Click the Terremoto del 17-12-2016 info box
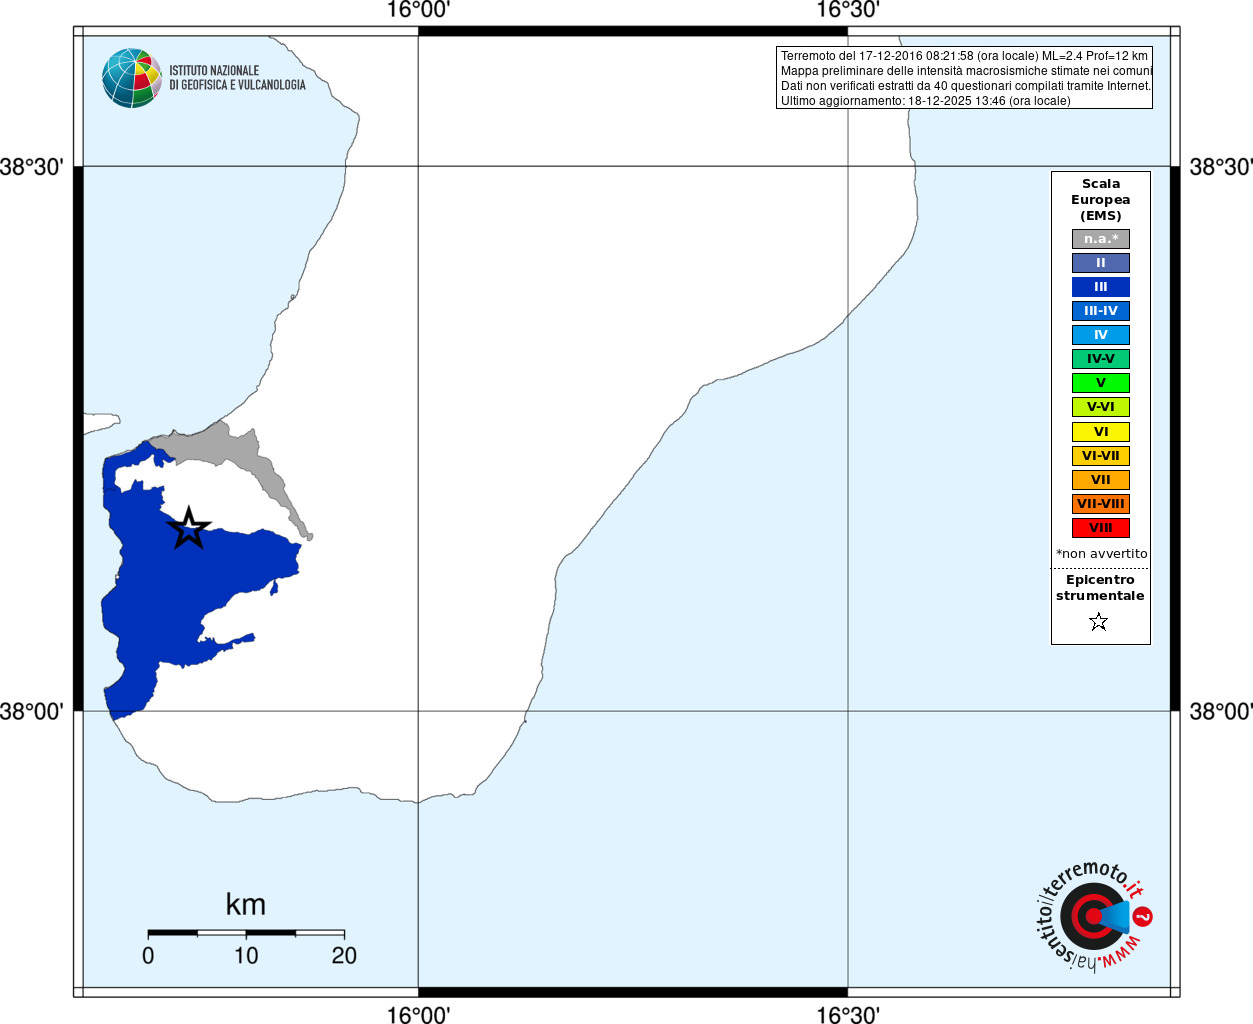The image size is (1253, 1024). (x=965, y=78)
